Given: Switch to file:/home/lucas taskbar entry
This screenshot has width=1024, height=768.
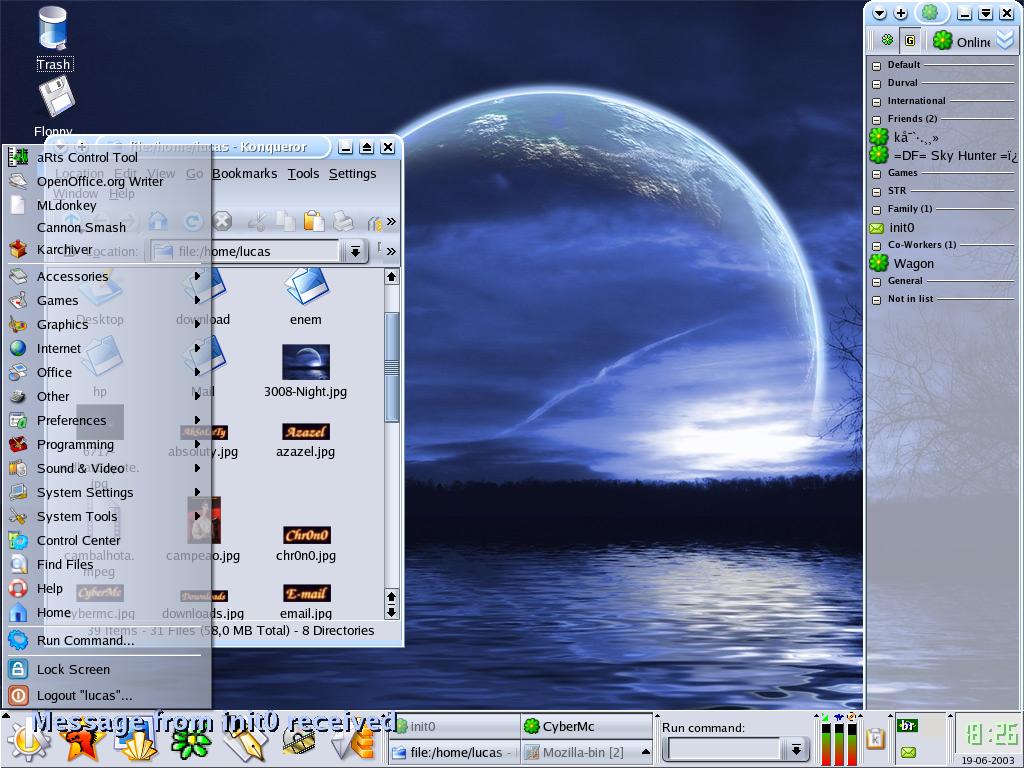Looking at the screenshot, I should [455, 752].
